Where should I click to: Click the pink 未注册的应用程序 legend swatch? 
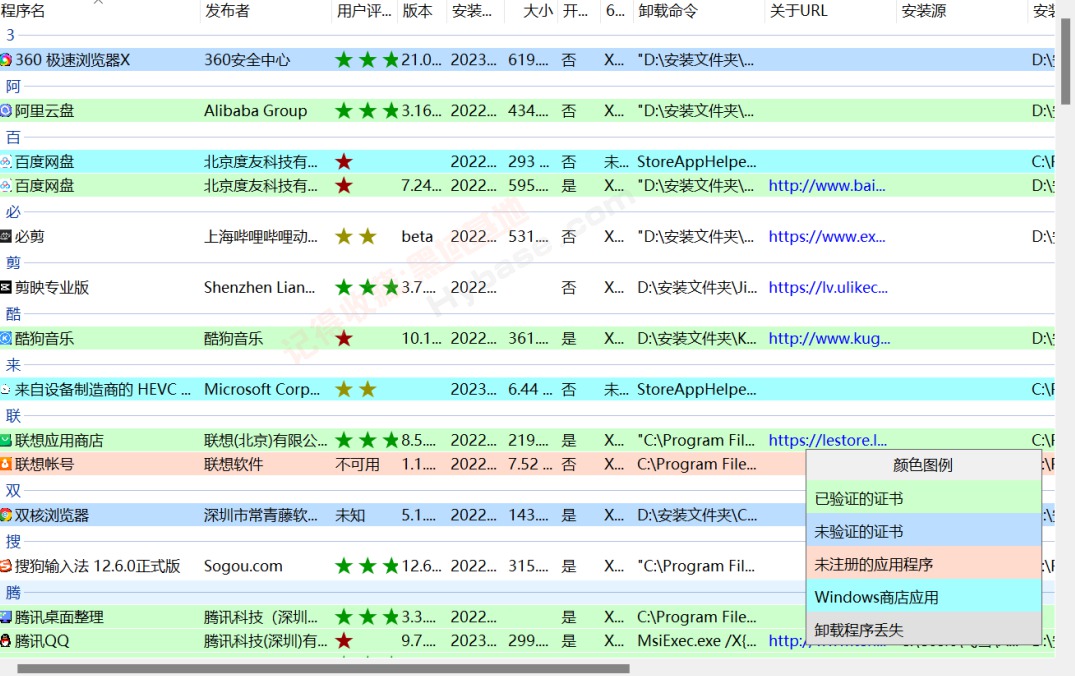[923, 564]
